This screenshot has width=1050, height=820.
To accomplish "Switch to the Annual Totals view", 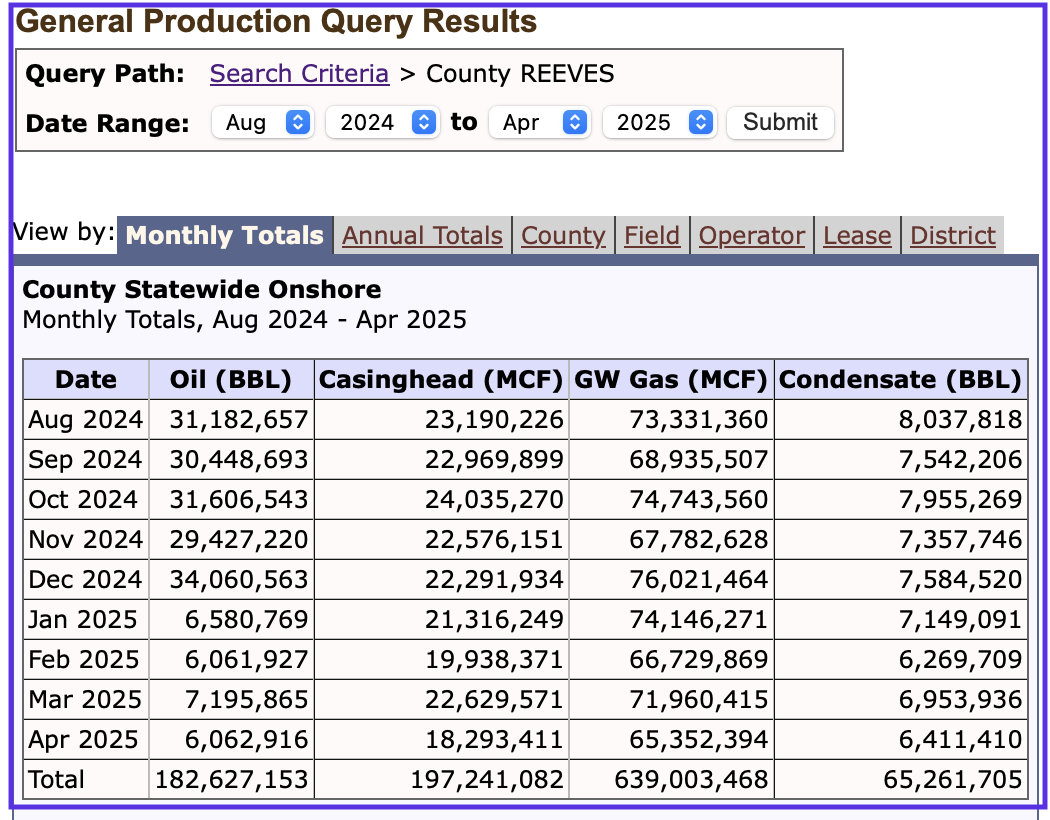I will 422,236.
